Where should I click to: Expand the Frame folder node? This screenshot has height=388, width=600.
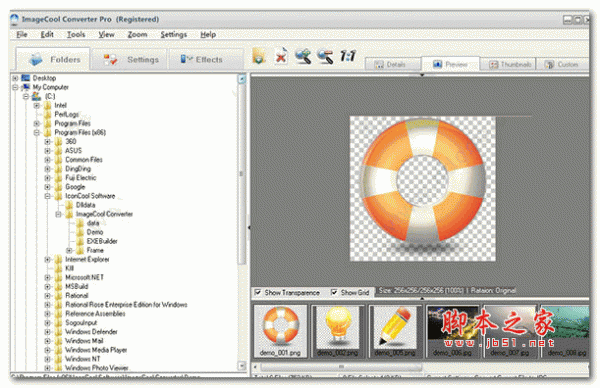(x=69, y=251)
